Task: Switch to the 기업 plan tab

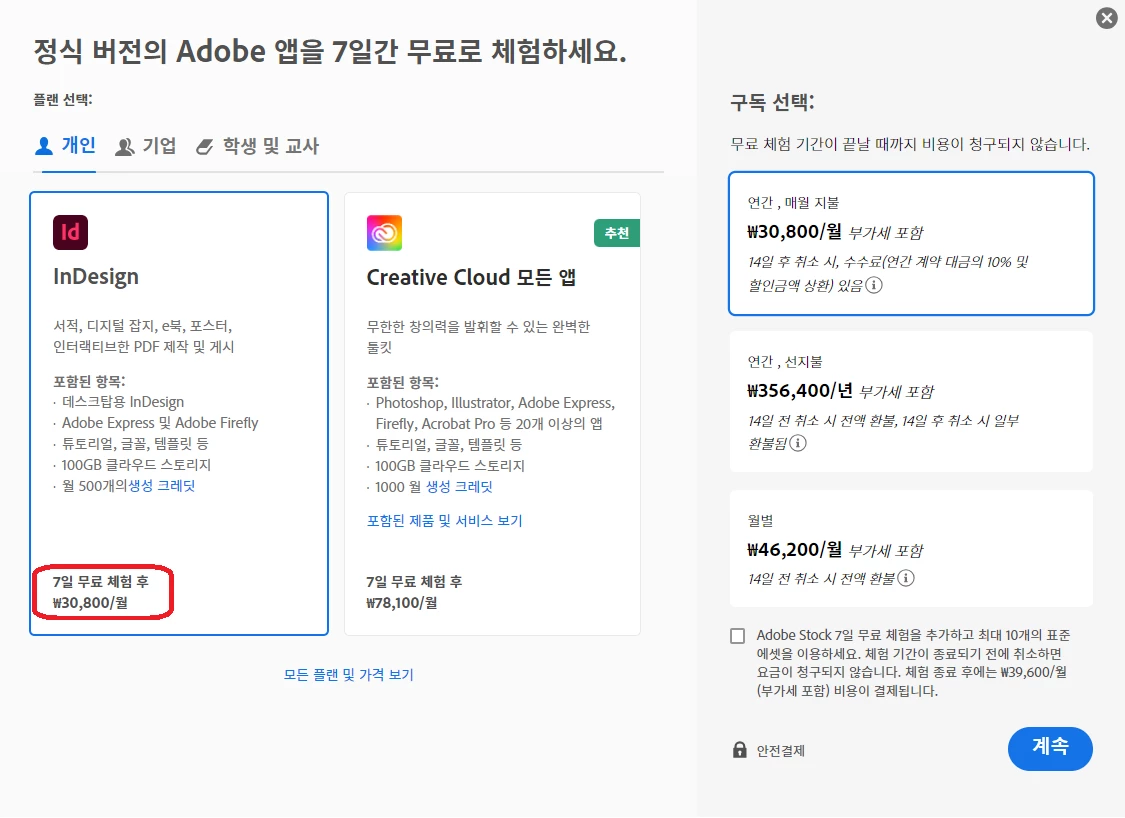Action: (146, 146)
